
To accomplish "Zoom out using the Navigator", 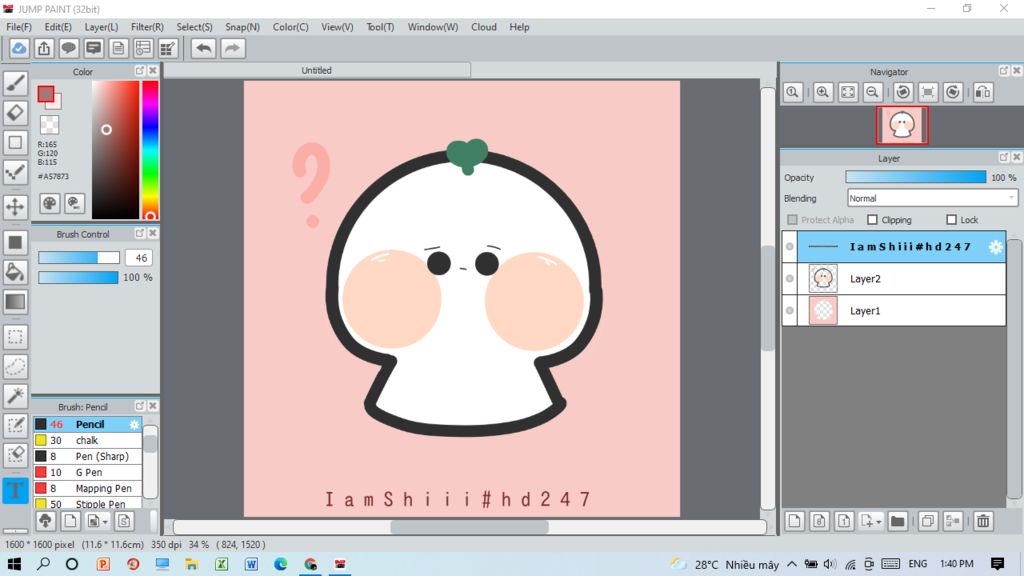I will point(872,92).
